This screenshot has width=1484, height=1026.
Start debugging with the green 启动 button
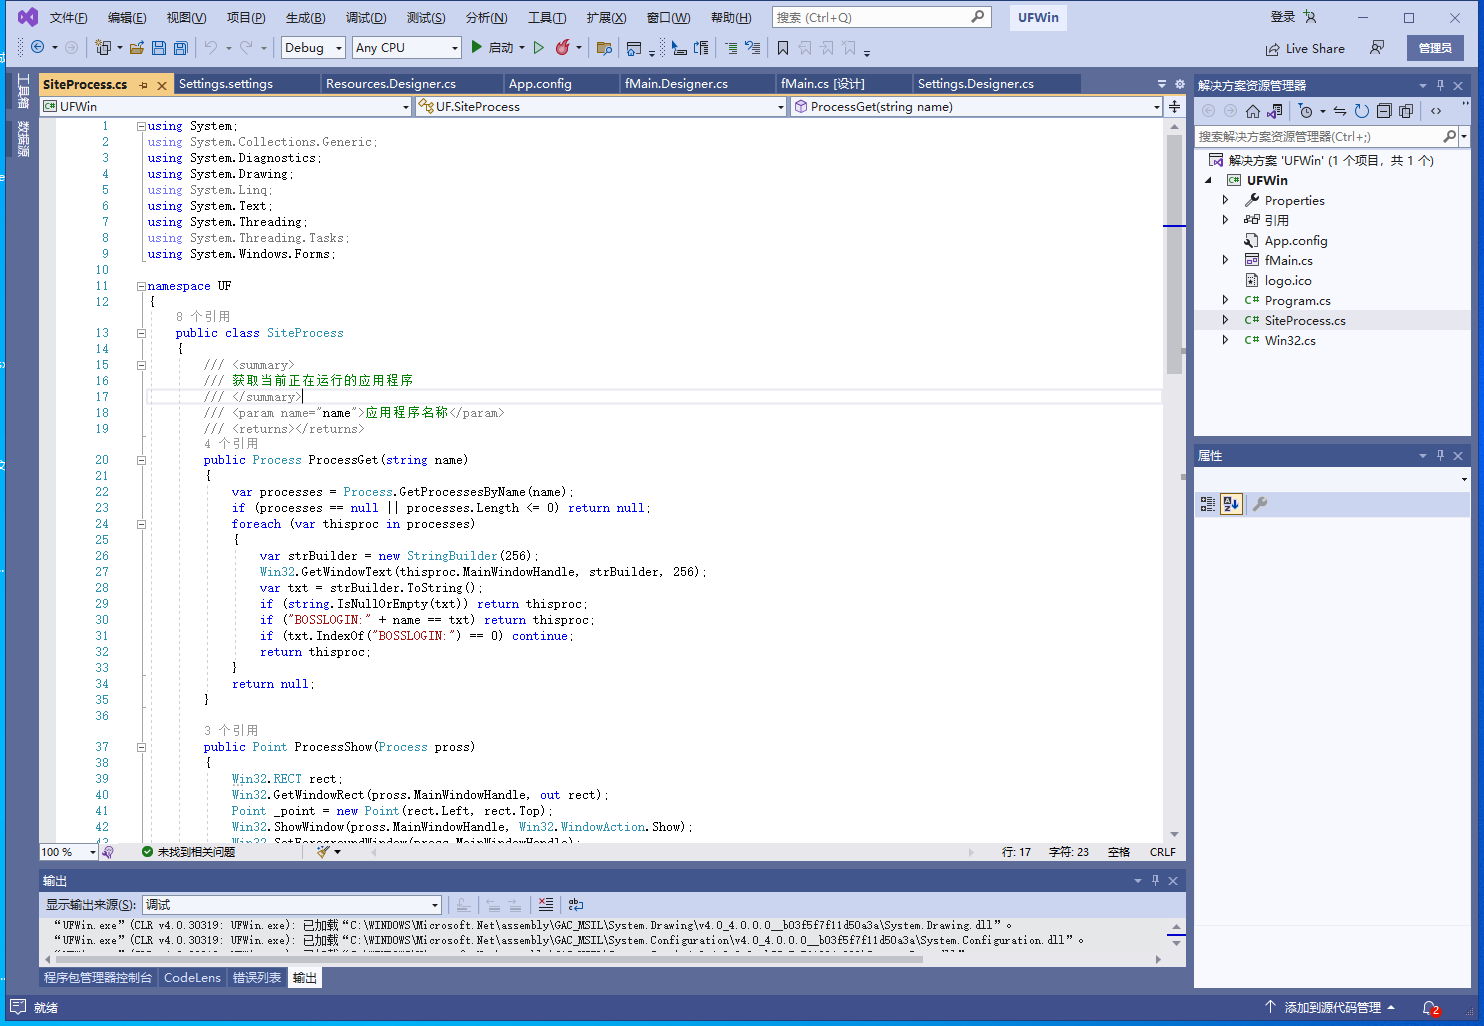tap(492, 47)
